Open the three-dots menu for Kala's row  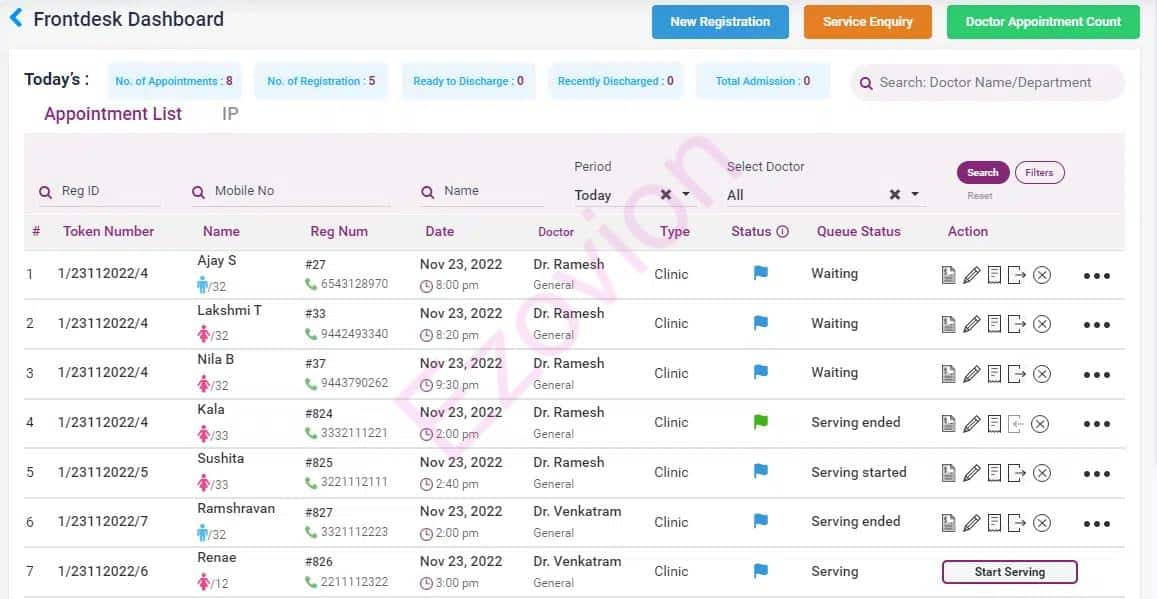click(1096, 424)
